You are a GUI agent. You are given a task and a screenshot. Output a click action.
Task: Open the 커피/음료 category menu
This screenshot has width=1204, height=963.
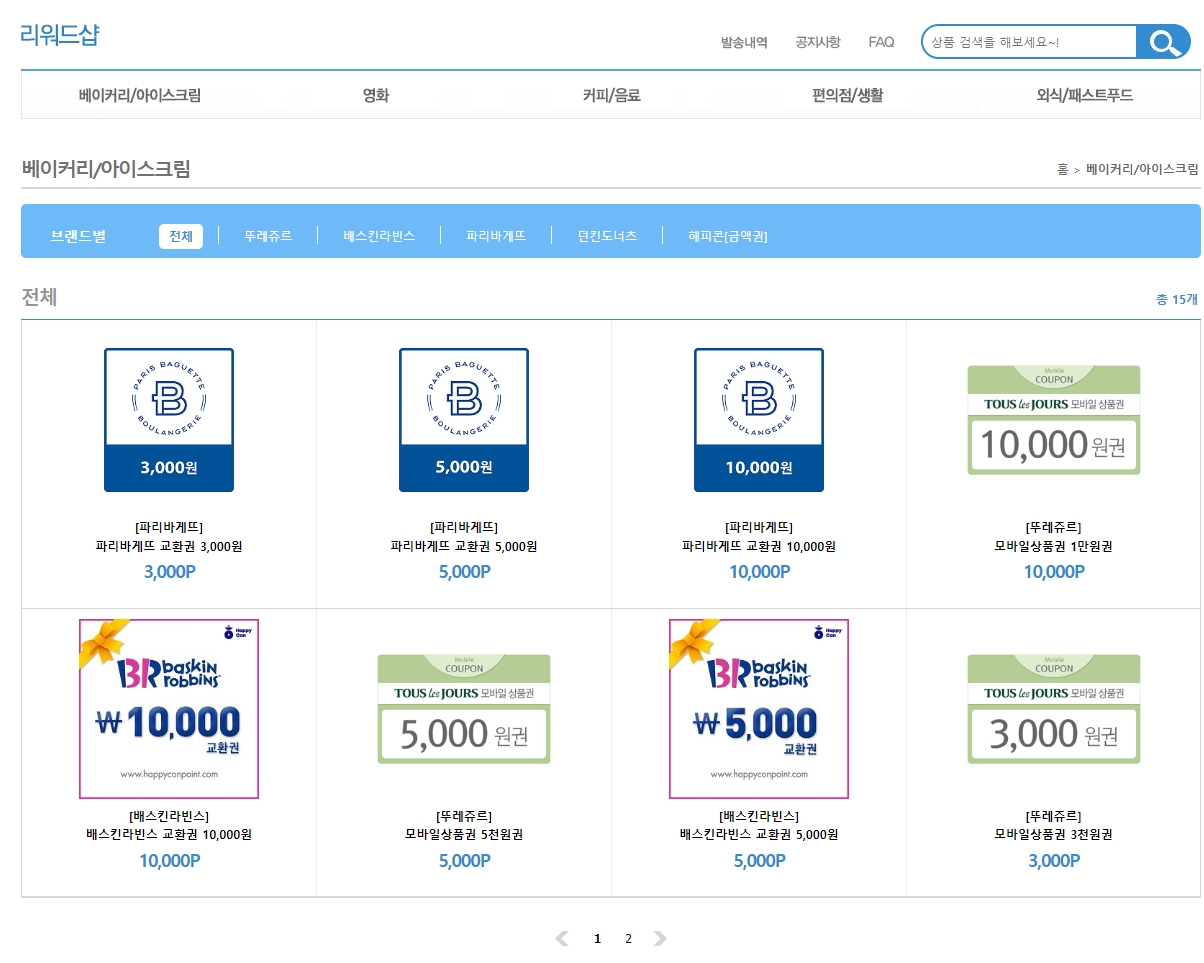[611, 96]
